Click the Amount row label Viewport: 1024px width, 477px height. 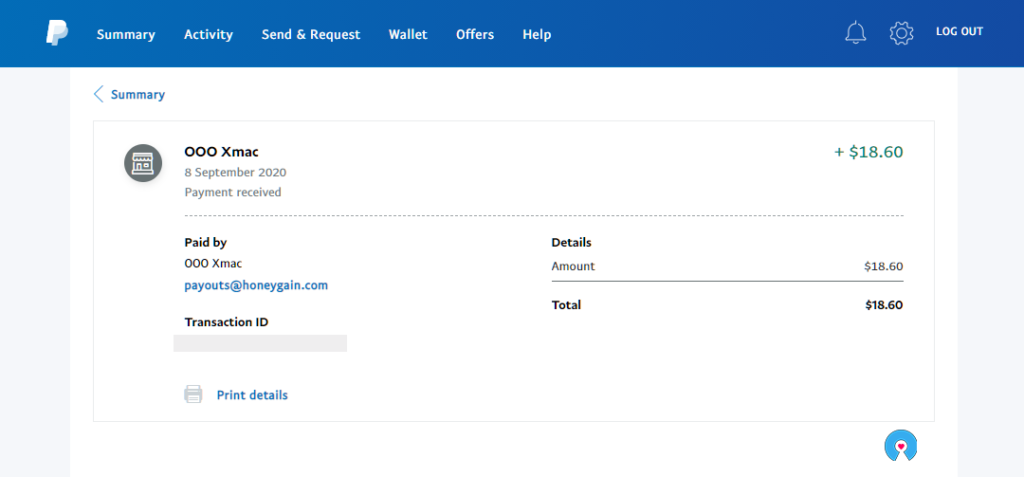(x=573, y=267)
